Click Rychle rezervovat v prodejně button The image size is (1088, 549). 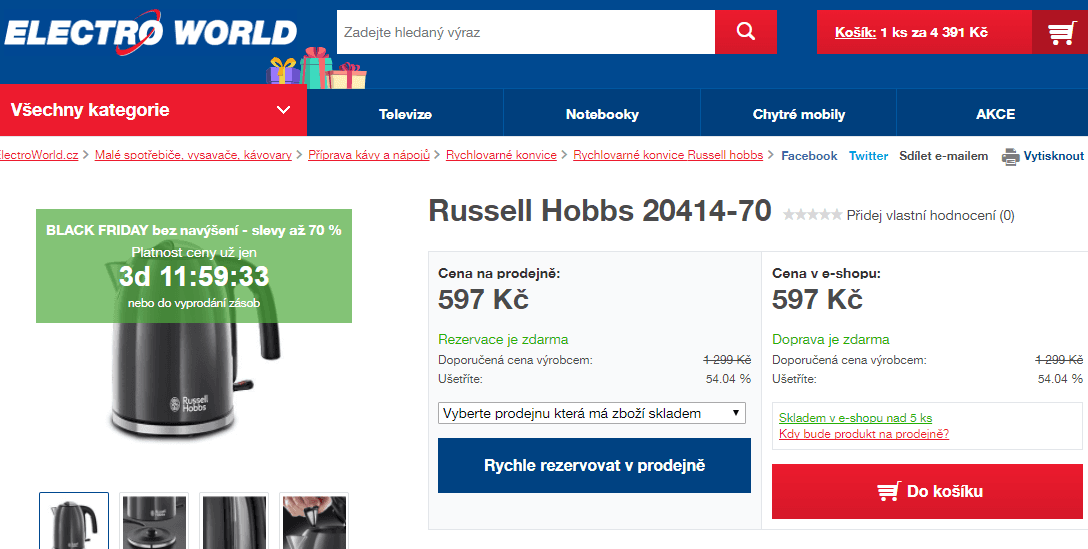594,465
